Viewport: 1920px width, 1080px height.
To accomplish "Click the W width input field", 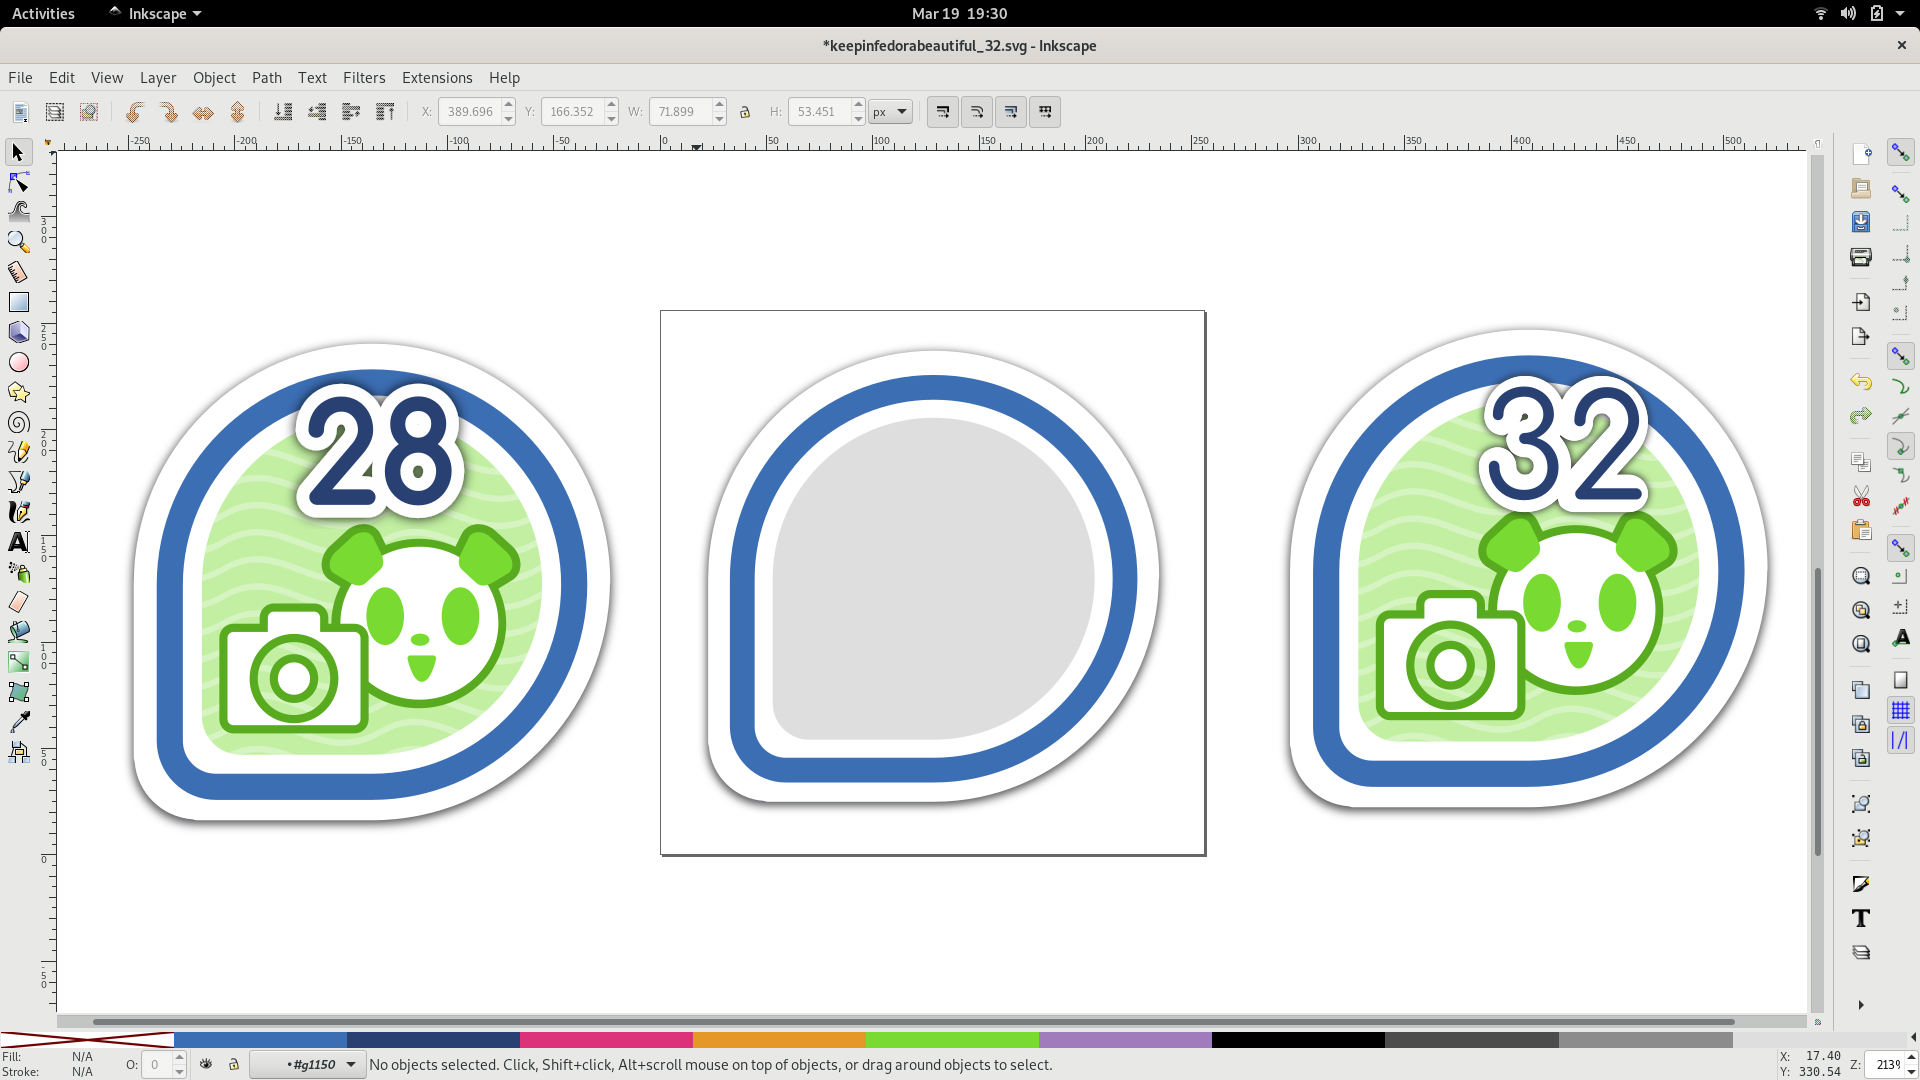I will pyautogui.click(x=680, y=112).
